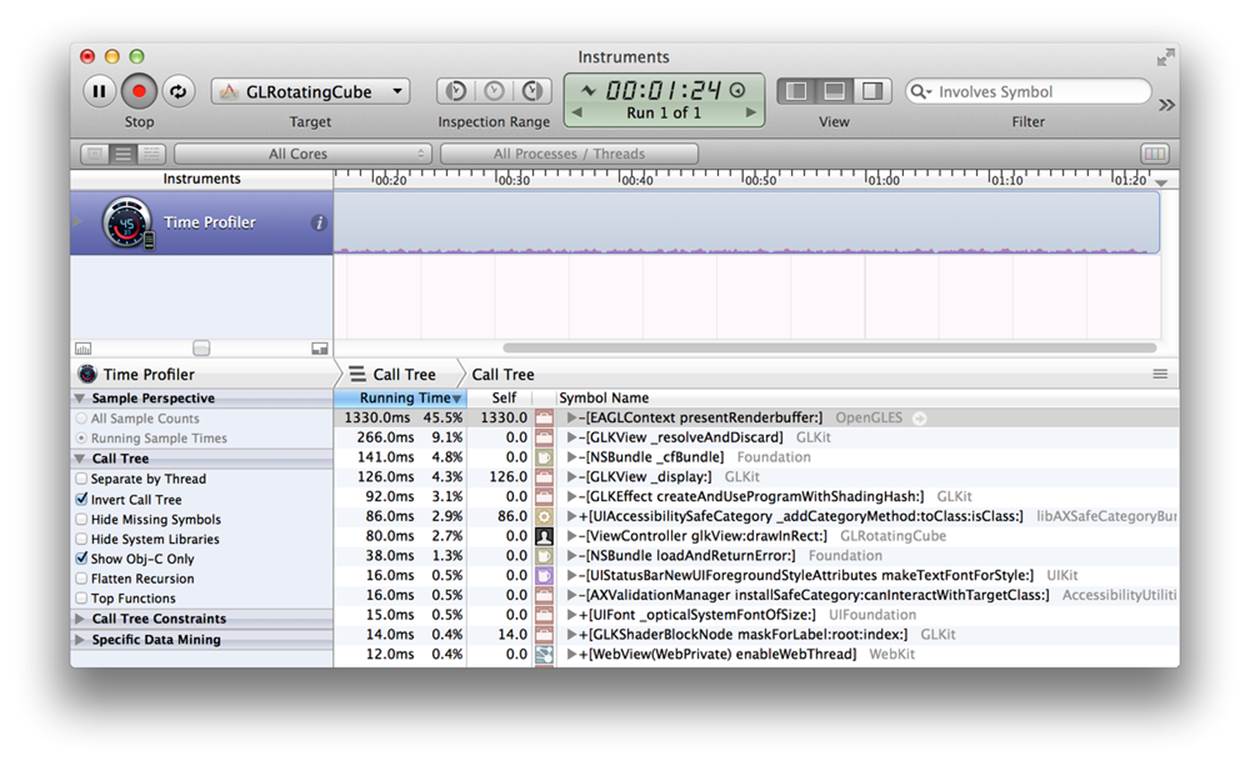Viewport: 1250px width, 765px height.
Task: Enable Hide Missing Symbols checkbox
Action: (82, 519)
